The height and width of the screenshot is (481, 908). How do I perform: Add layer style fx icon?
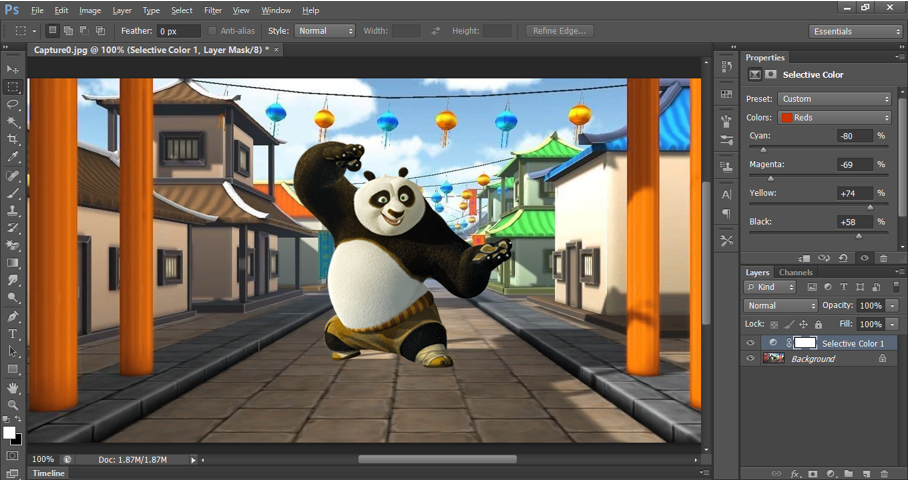[x=795, y=473]
